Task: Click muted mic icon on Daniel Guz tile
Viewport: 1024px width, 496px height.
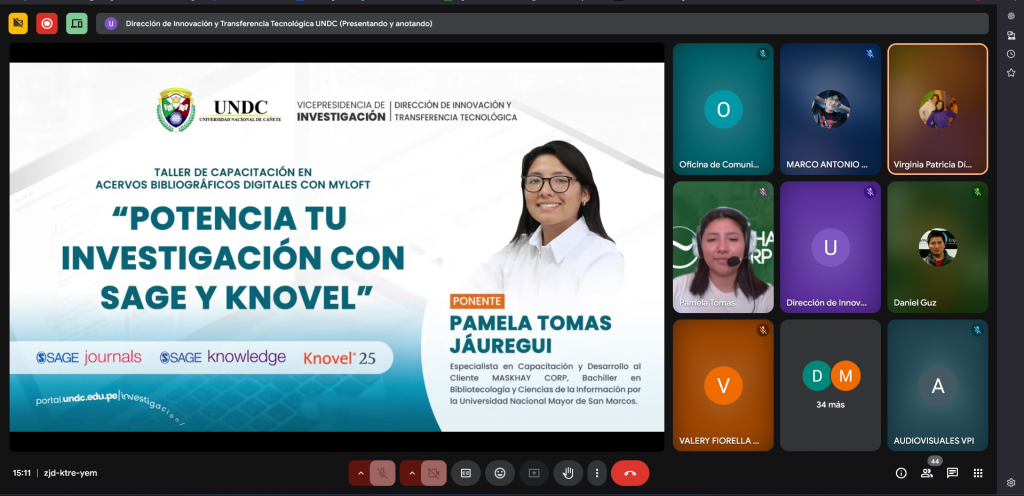Action: 977,192
